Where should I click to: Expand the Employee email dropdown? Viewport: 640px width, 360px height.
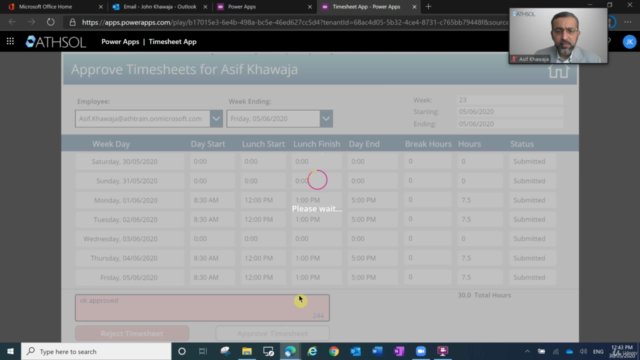216,118
